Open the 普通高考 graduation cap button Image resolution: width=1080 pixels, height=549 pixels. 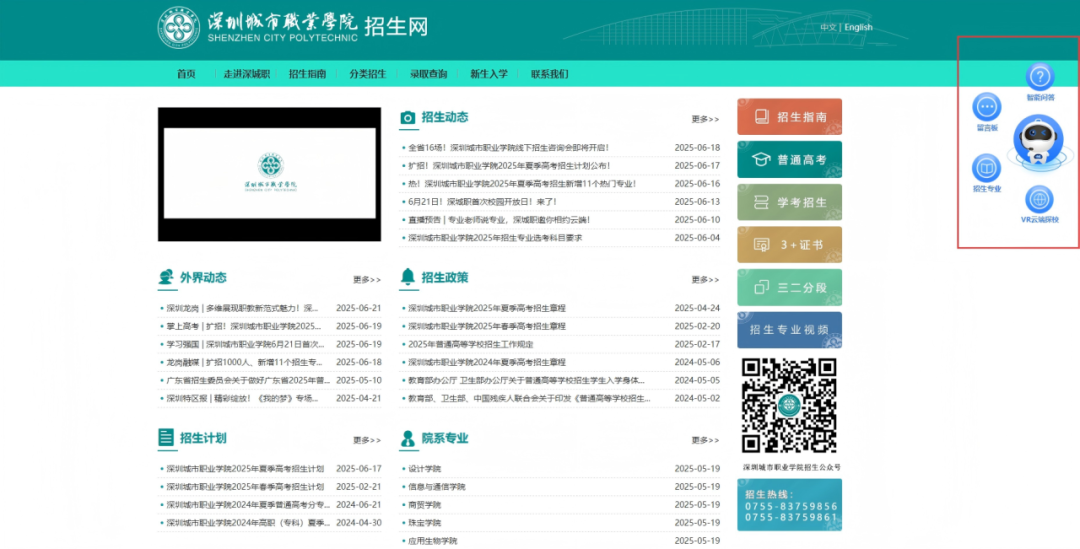tap(789, 159)
